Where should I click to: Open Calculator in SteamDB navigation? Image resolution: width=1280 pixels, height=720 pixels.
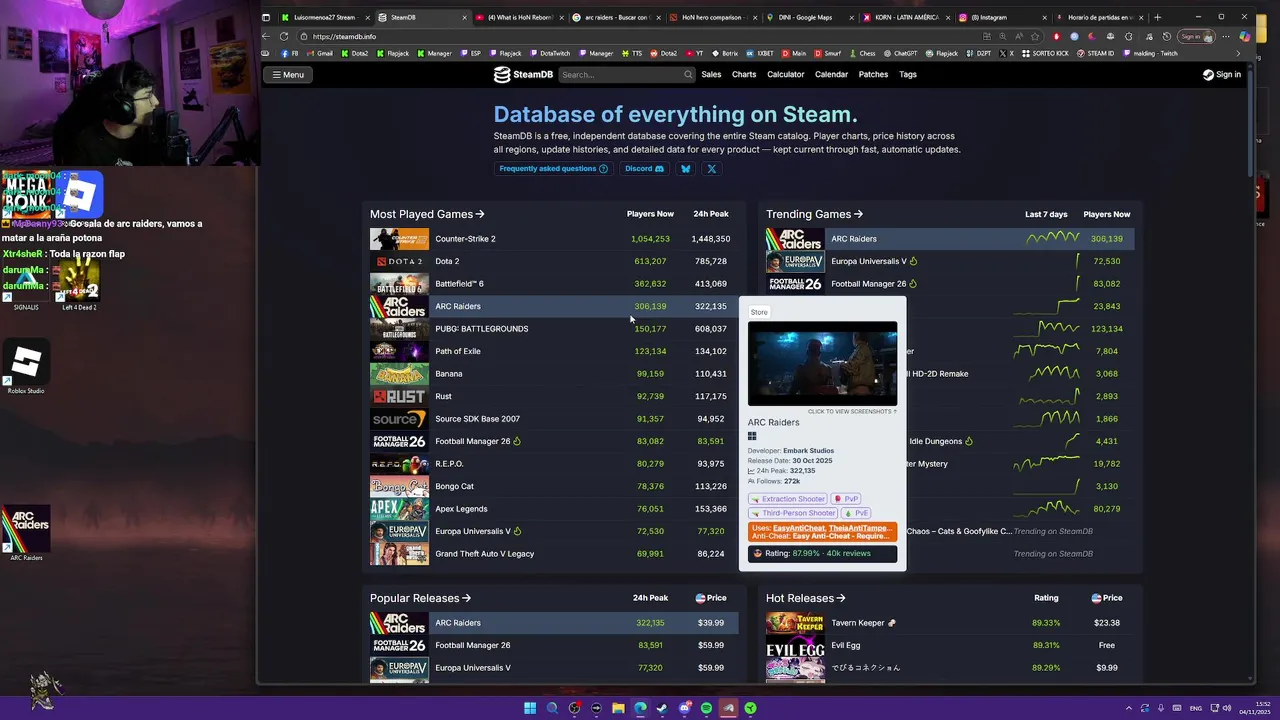pyautogui.click(x=786, y=75)
